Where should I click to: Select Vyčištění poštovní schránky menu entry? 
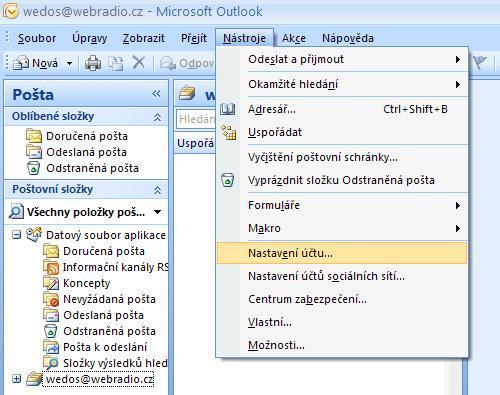click(x=342, y=157)
